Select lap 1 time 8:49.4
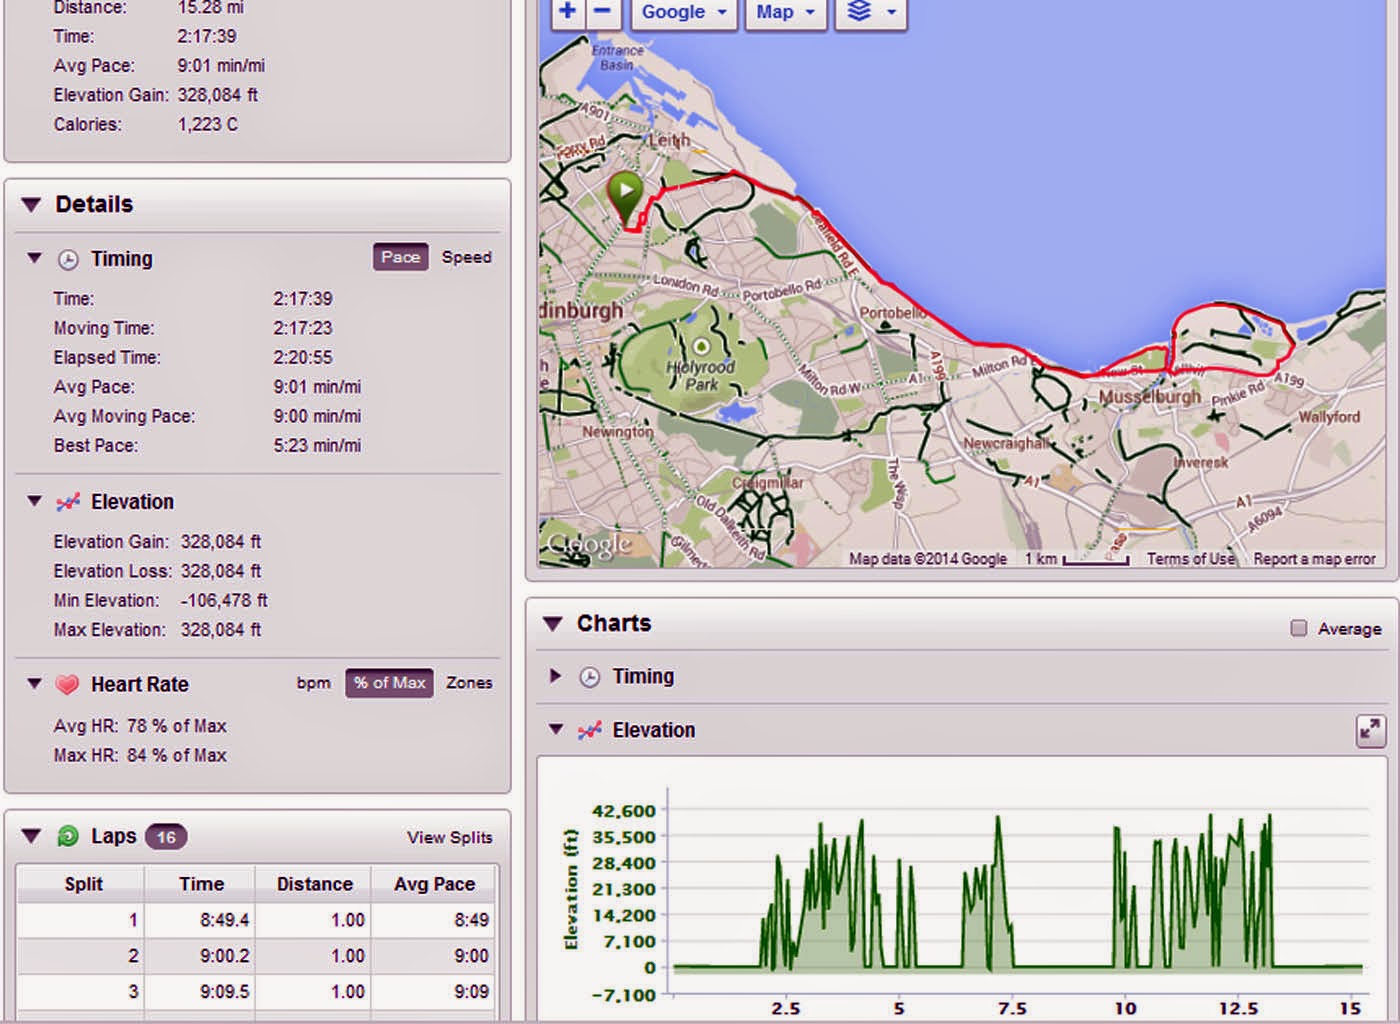 coord(224,920)
